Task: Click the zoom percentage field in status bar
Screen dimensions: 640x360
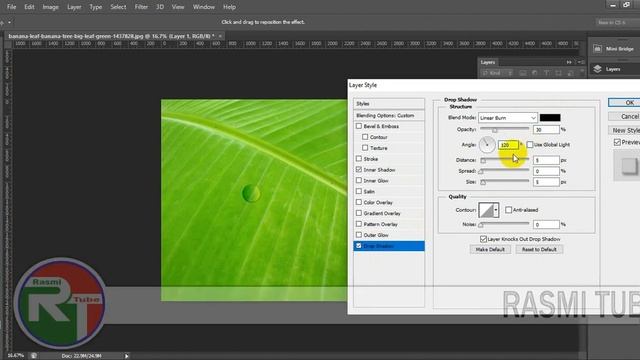Action: click(x=16, y=356)
